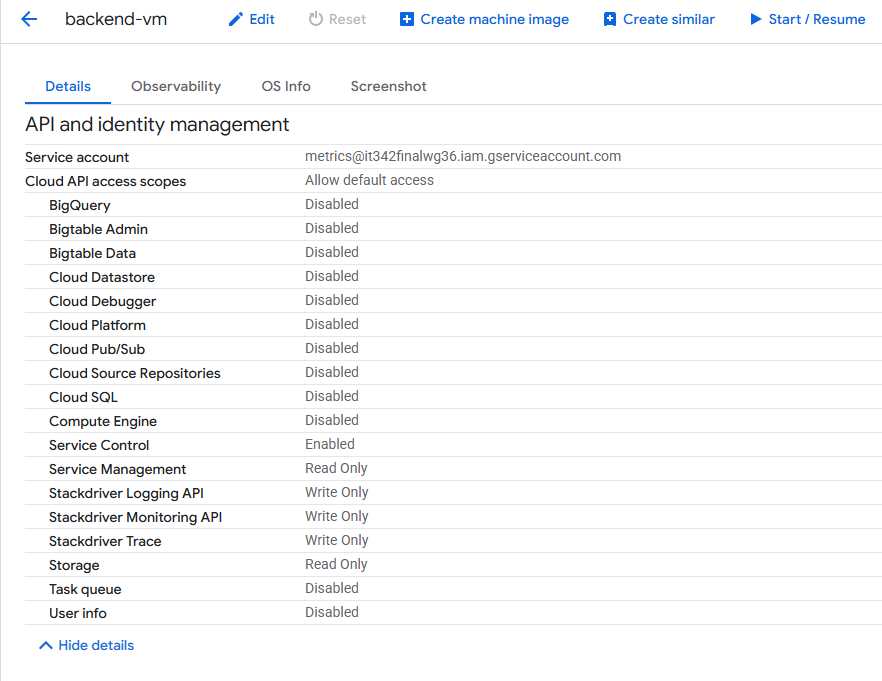Click the back arrow icon

click(29, 19)
